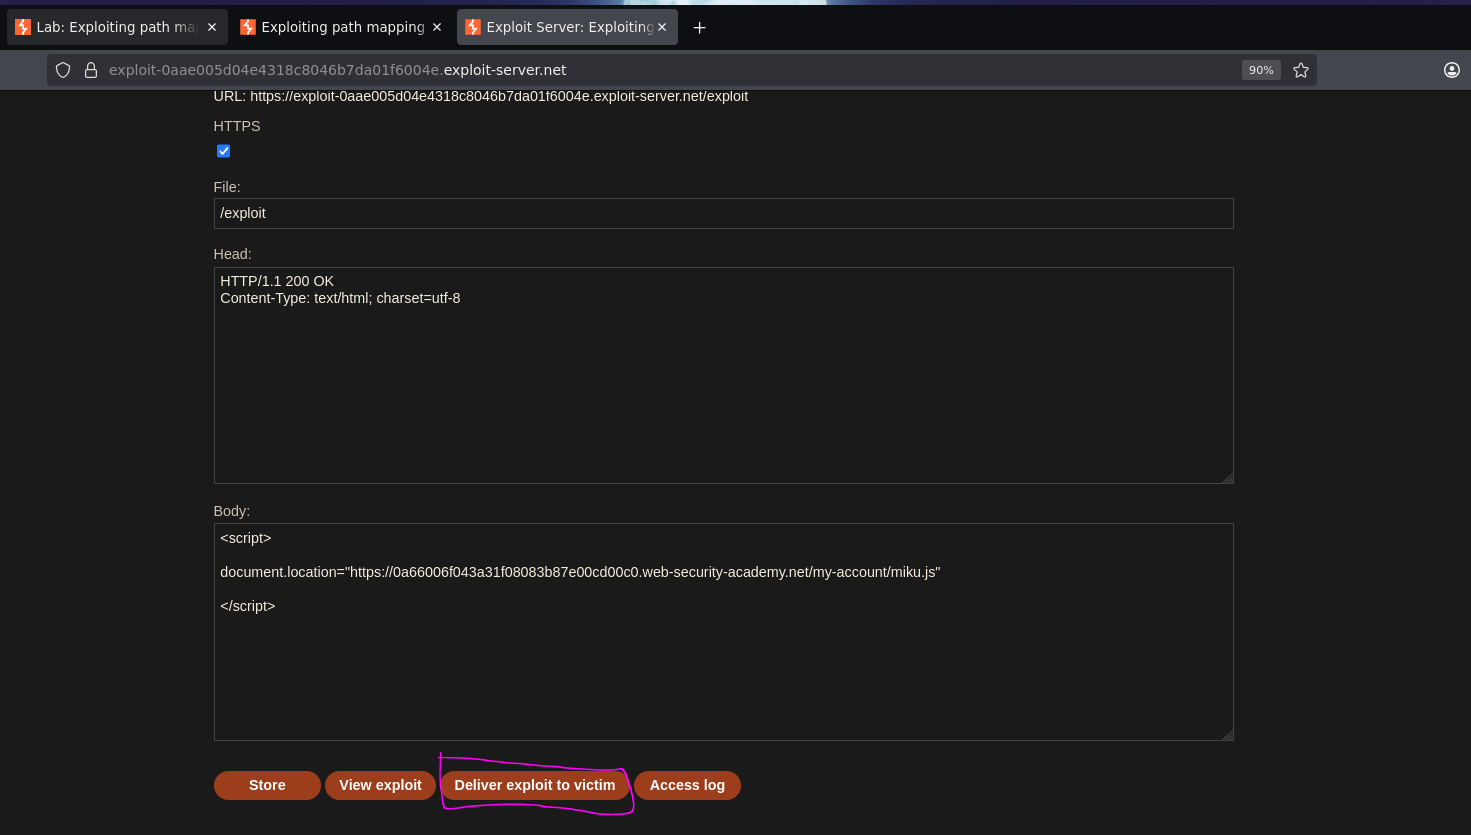This screenshot has height=835, width=1471.
Task: Click the View exploit button
Action: pos(380,785)
